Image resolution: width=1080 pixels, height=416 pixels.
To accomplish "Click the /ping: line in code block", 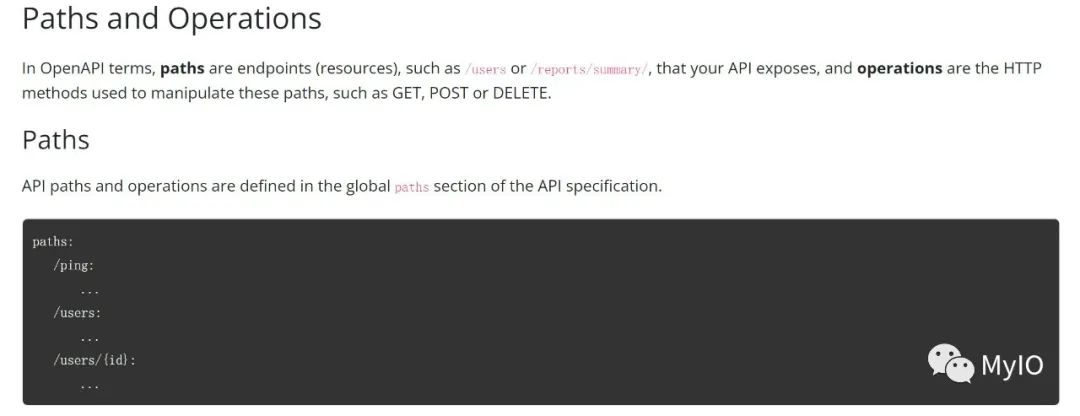I will coord(74,266).
